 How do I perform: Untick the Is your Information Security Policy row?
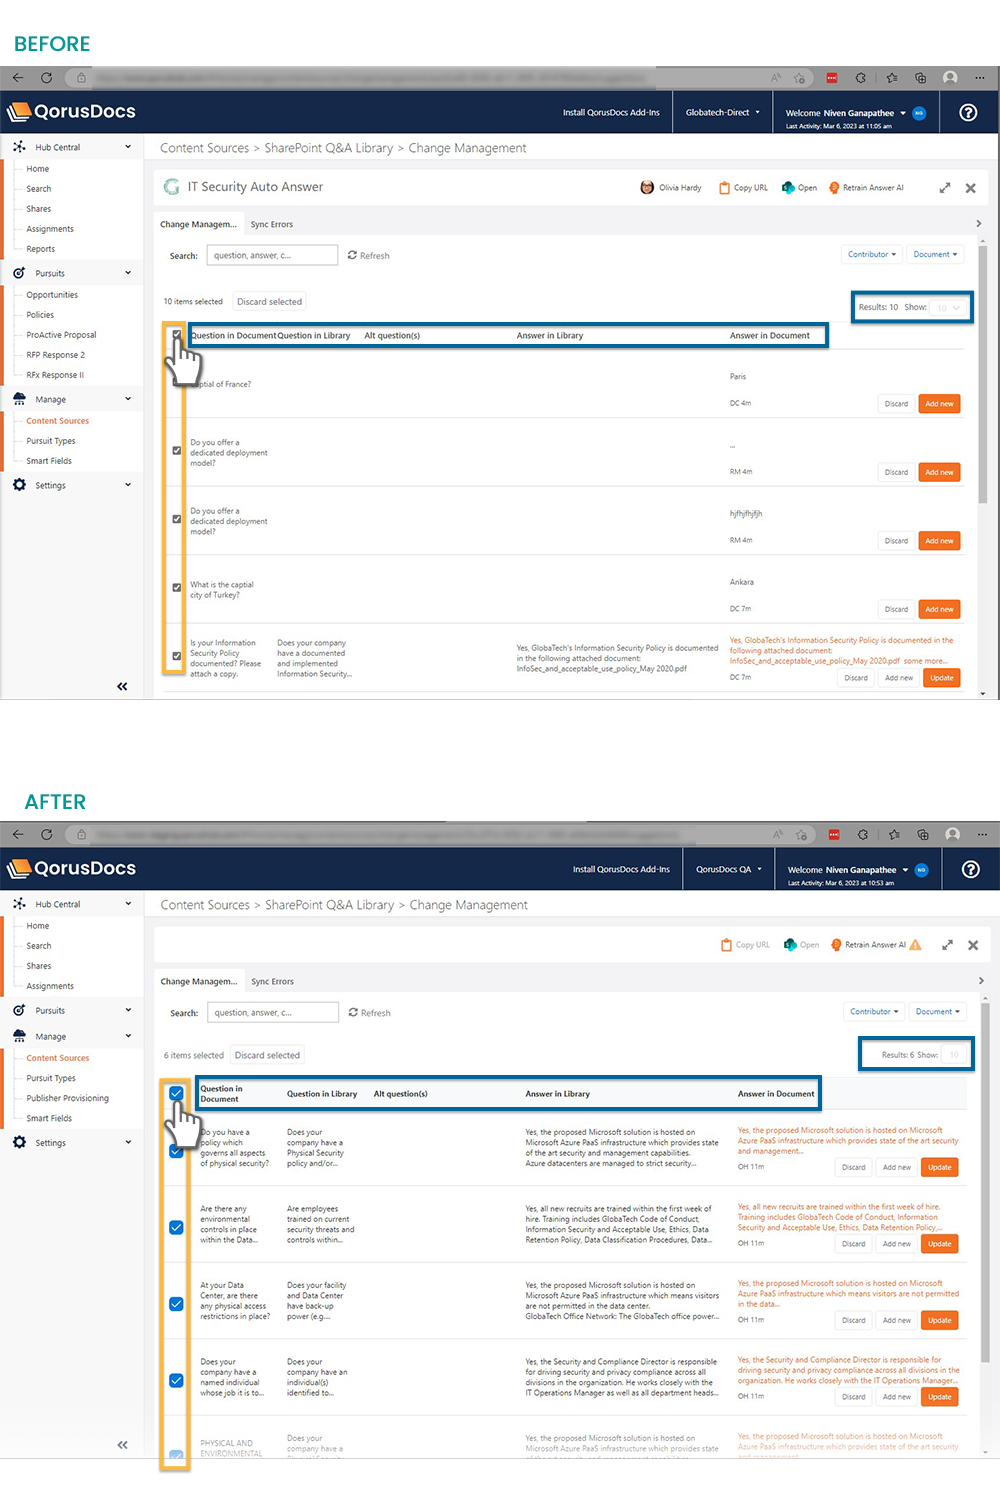177,656
